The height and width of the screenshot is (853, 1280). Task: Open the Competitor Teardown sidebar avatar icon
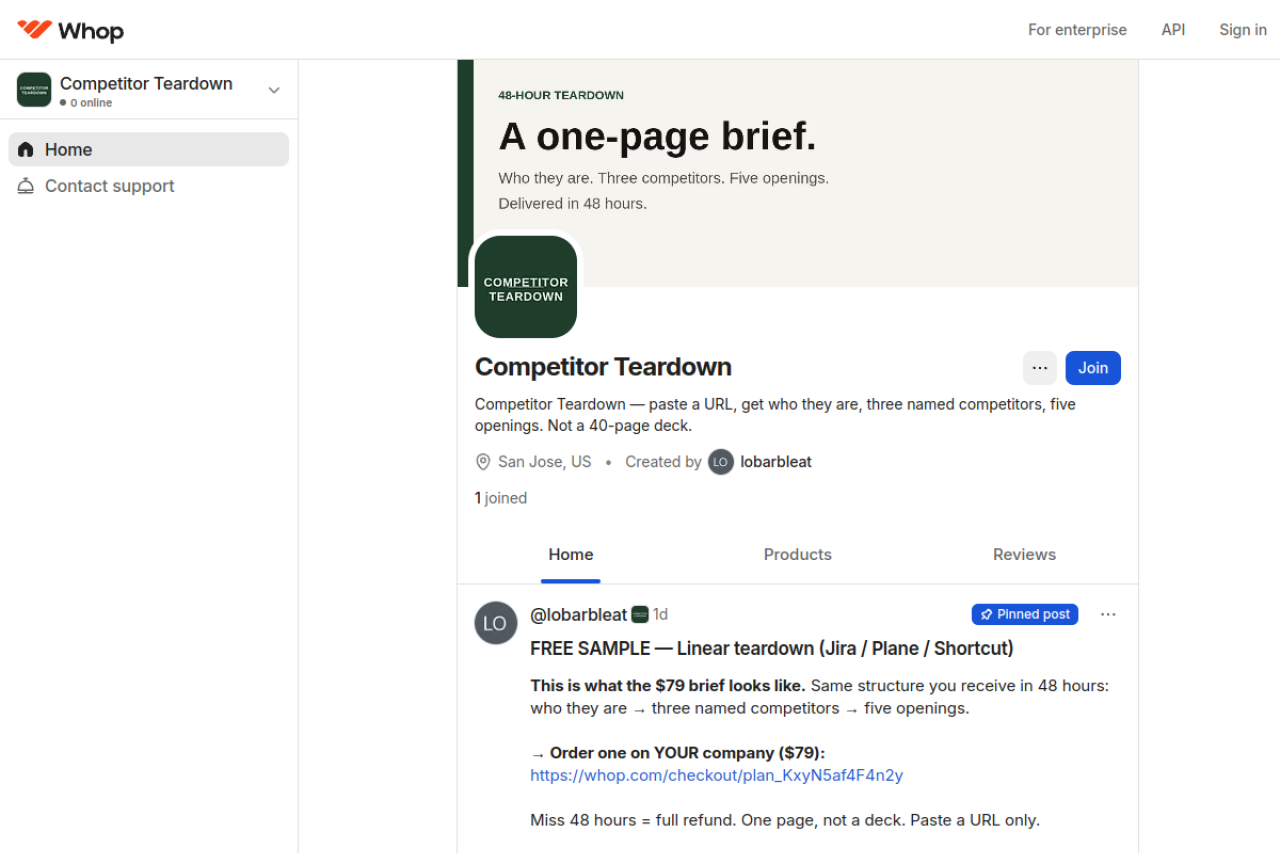coord(34,90)
